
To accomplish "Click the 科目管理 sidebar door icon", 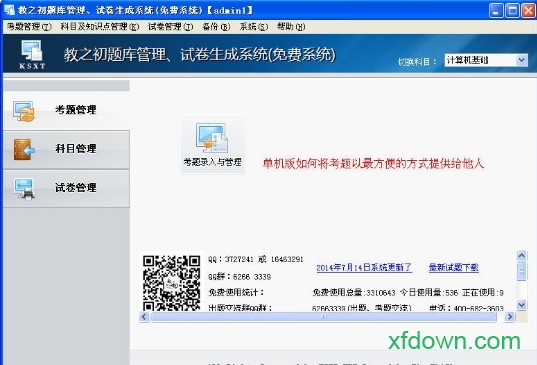I will (24, 149).
